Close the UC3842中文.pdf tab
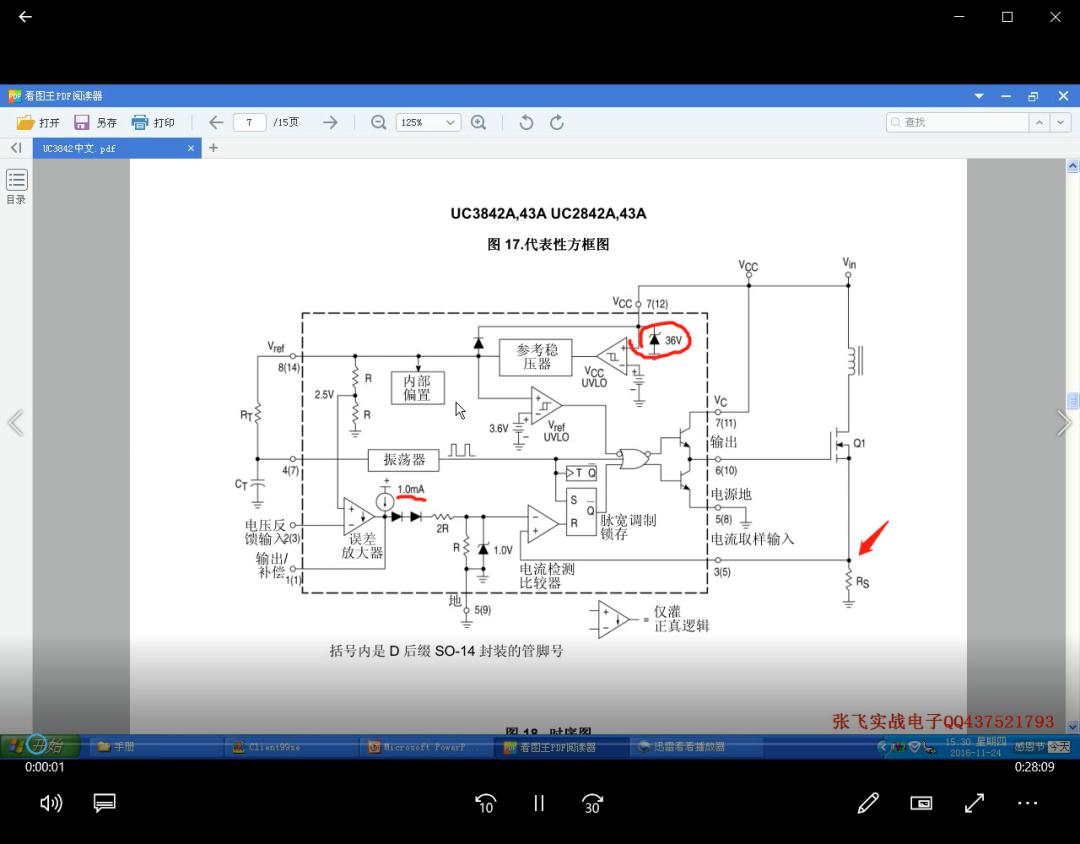The width and height of the screenshot is (1080, 844). point(191,148)
